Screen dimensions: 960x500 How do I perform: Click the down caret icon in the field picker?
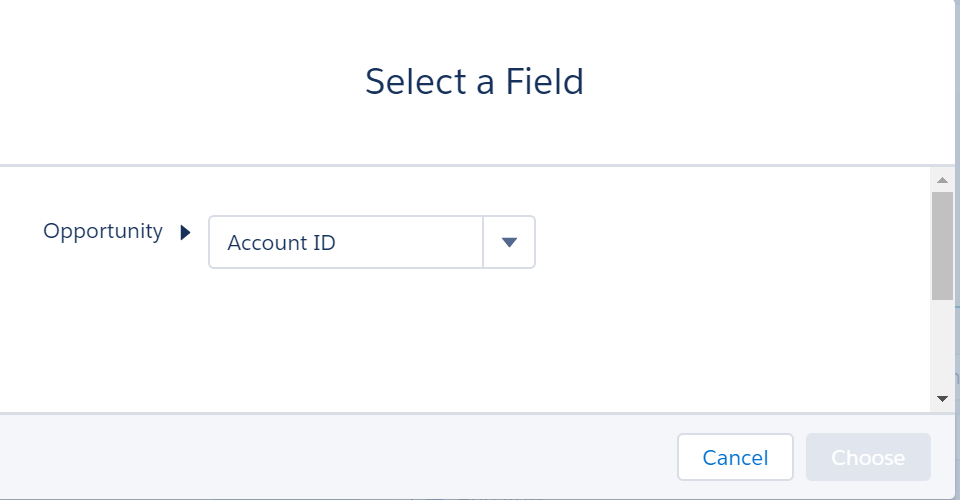tap(509, 242)
